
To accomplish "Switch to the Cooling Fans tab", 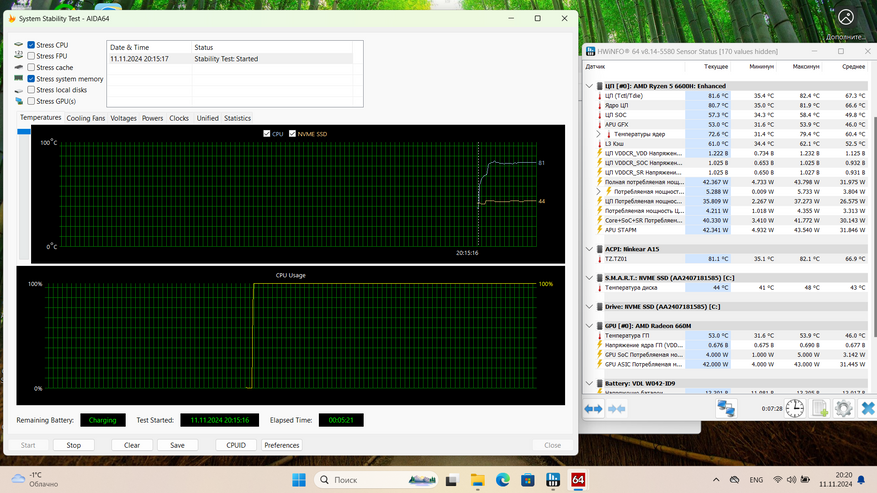I will coord(86,118).
